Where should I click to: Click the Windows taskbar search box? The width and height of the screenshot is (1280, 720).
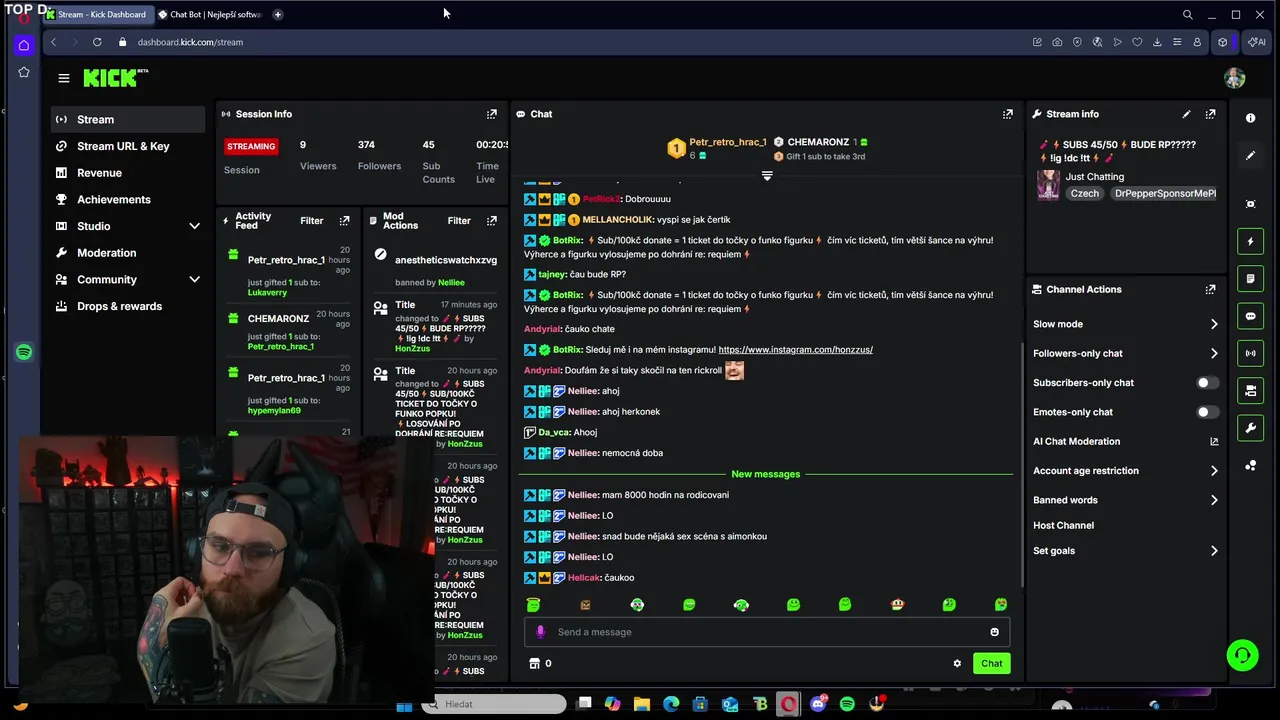[492, 704]
